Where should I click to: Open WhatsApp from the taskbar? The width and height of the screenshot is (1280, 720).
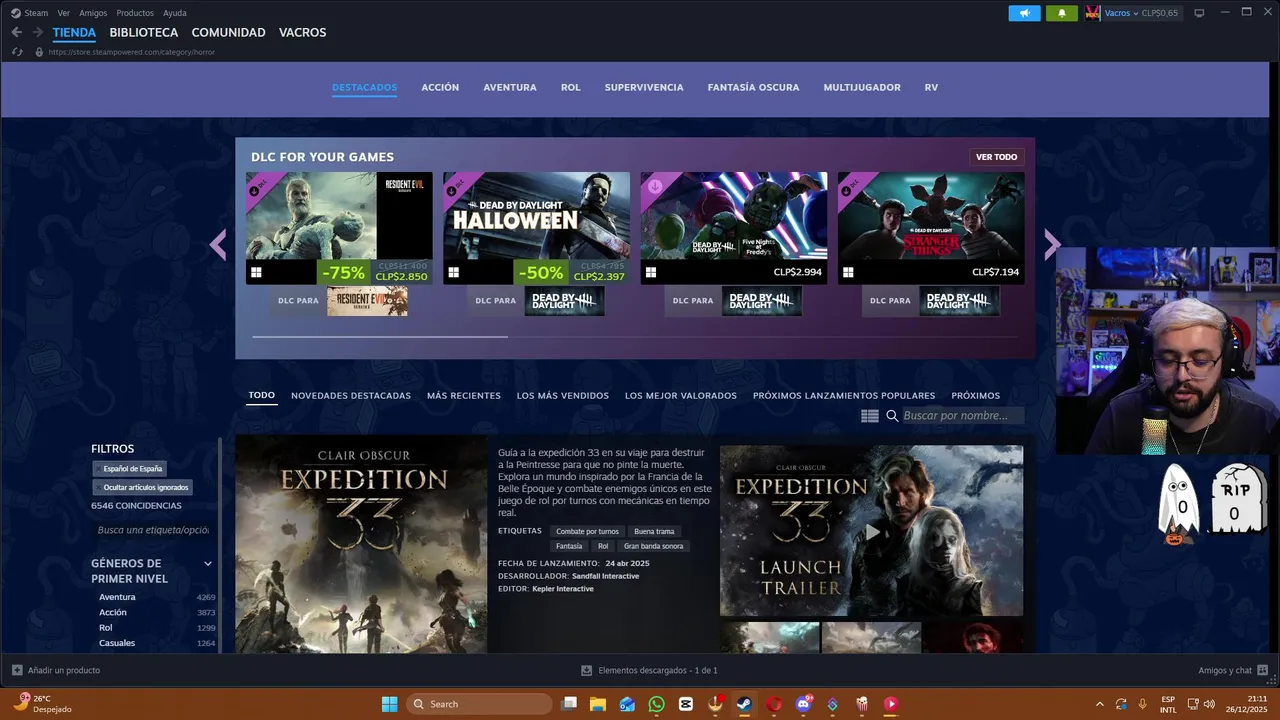tap(656, 704)
